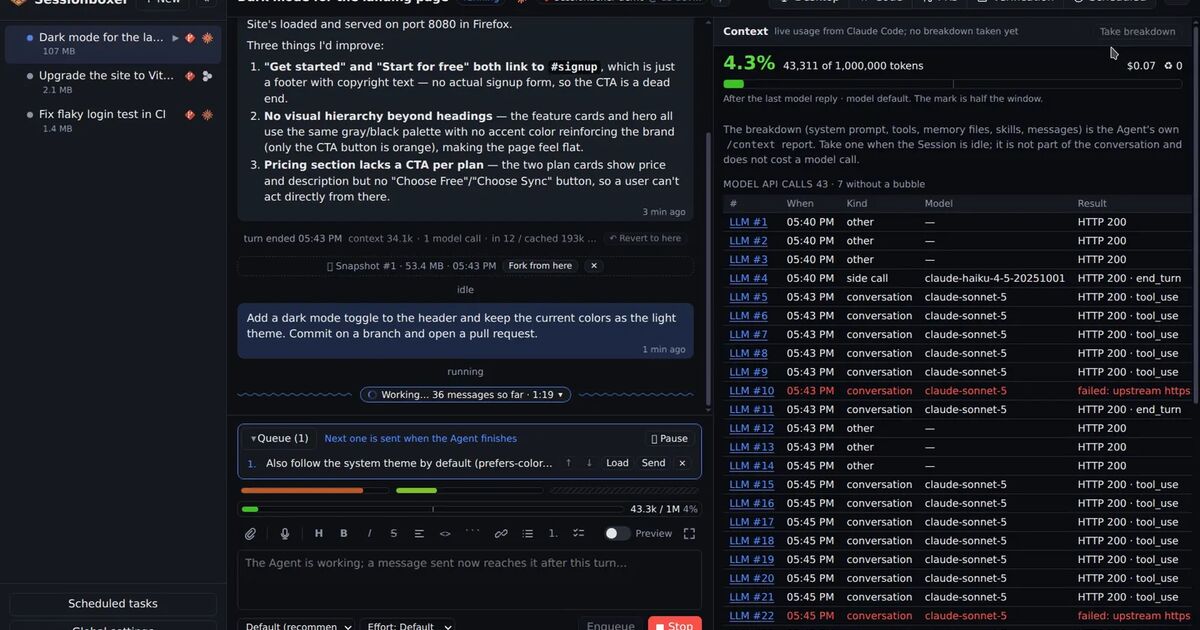Attach a file with the paperclip icon
Image resolution: width=1200 pixels, height=630 pixels.
(251, 534)
